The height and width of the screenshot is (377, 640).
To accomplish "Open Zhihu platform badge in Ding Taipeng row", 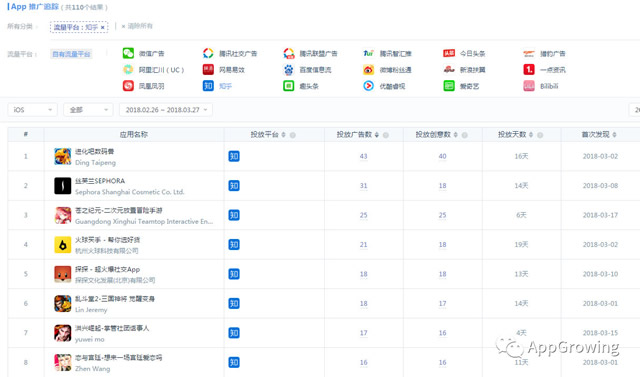I will click(234, 156).
